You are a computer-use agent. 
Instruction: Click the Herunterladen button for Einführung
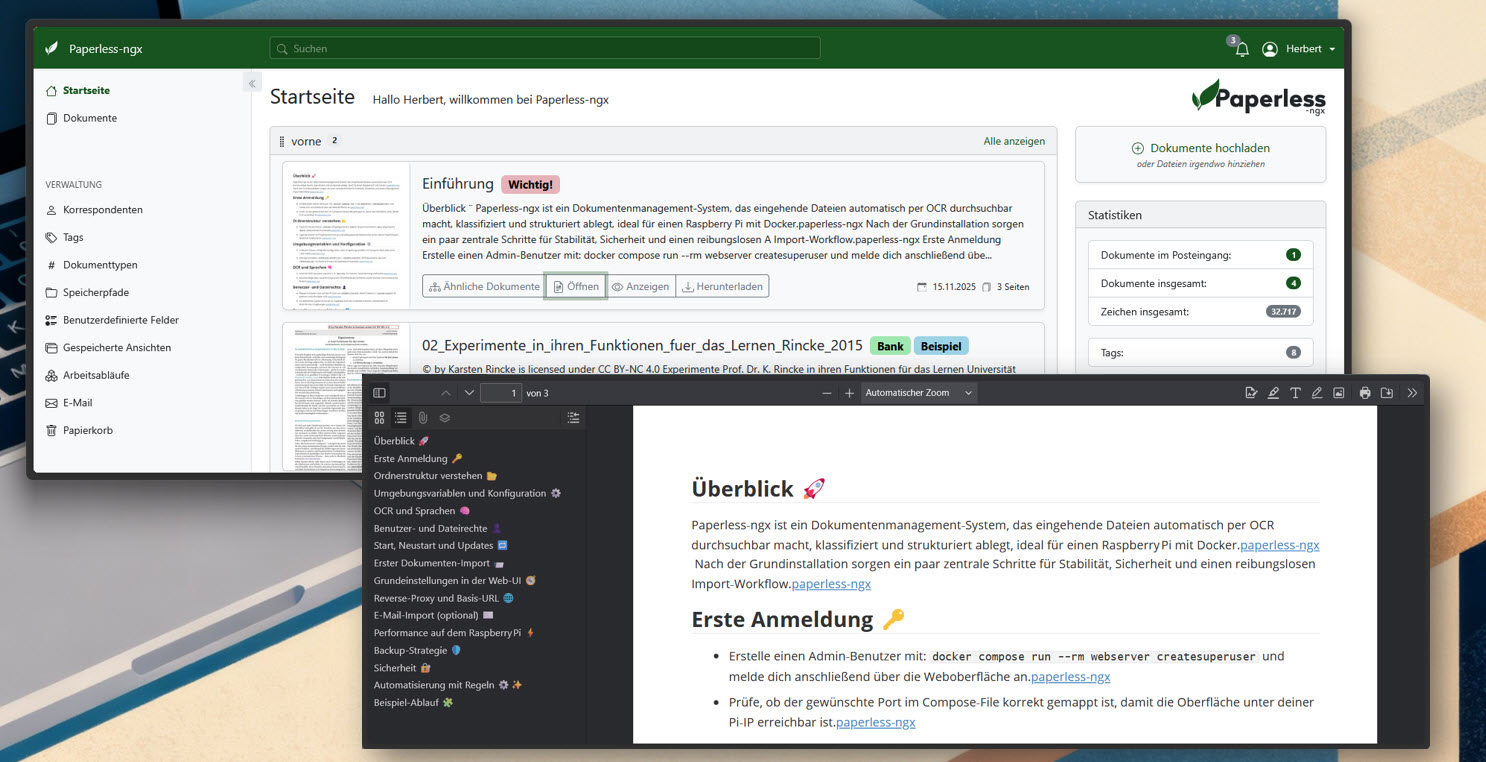tap(722, 286)
